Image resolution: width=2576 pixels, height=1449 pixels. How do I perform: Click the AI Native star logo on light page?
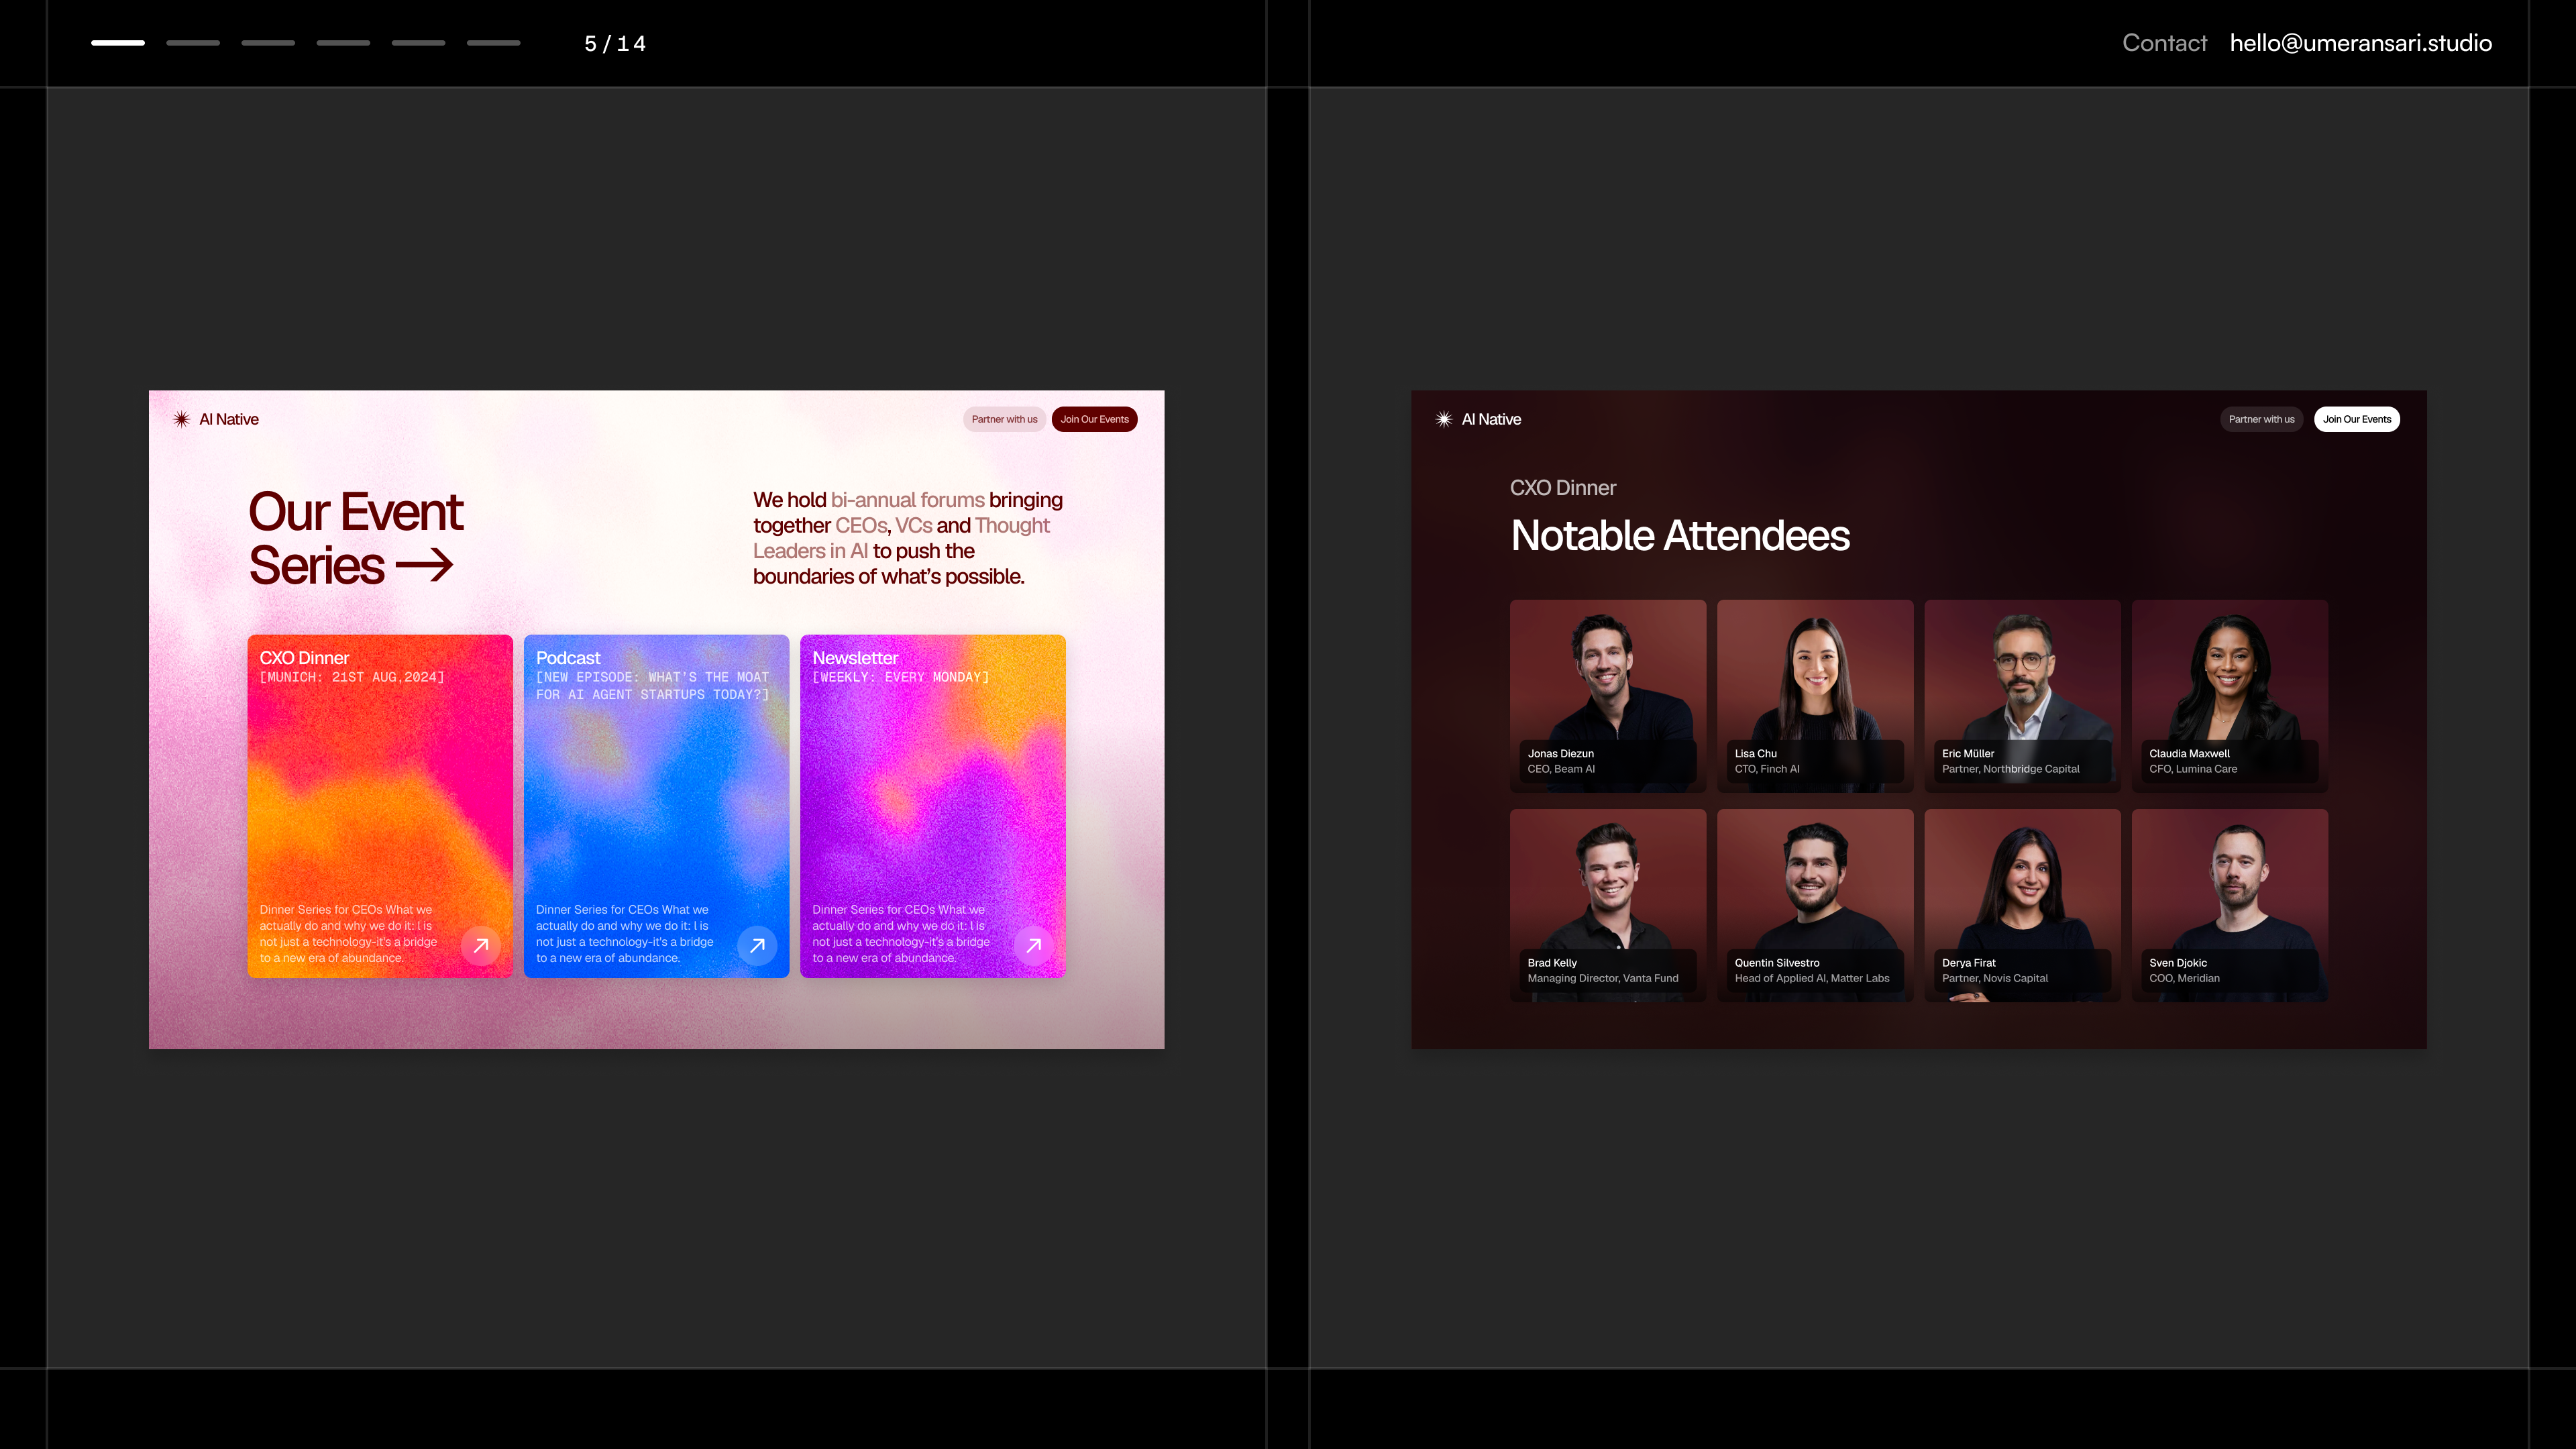[x=181, y=419]
